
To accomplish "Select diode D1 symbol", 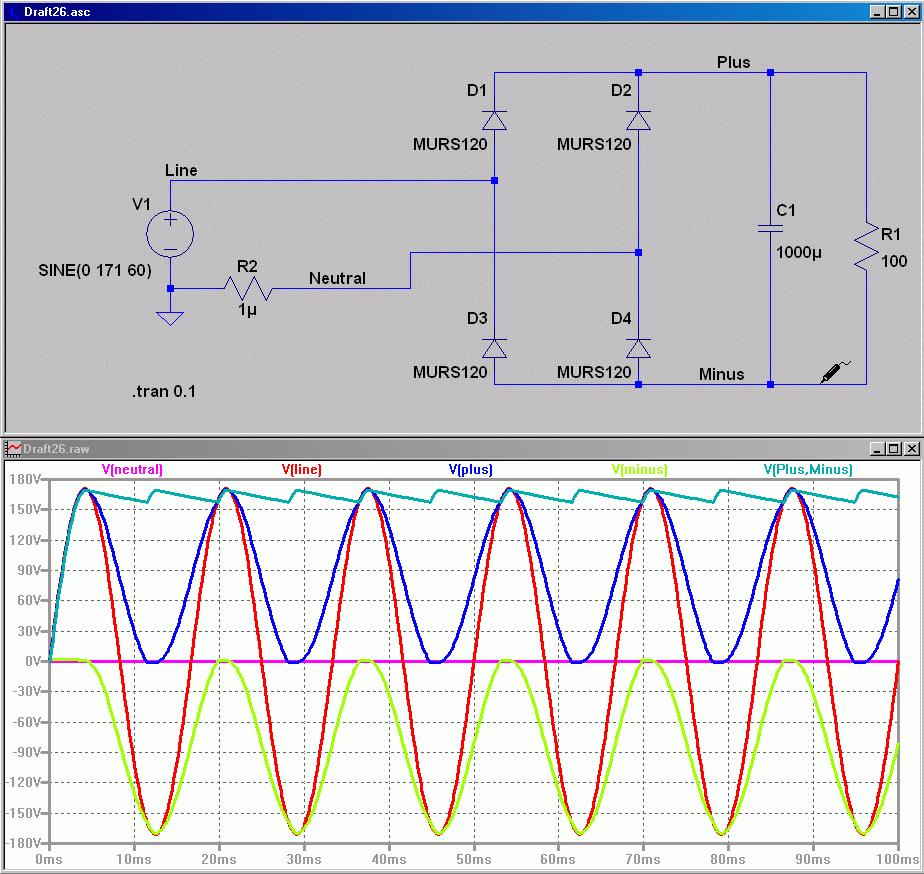I will tap(494, 120).
